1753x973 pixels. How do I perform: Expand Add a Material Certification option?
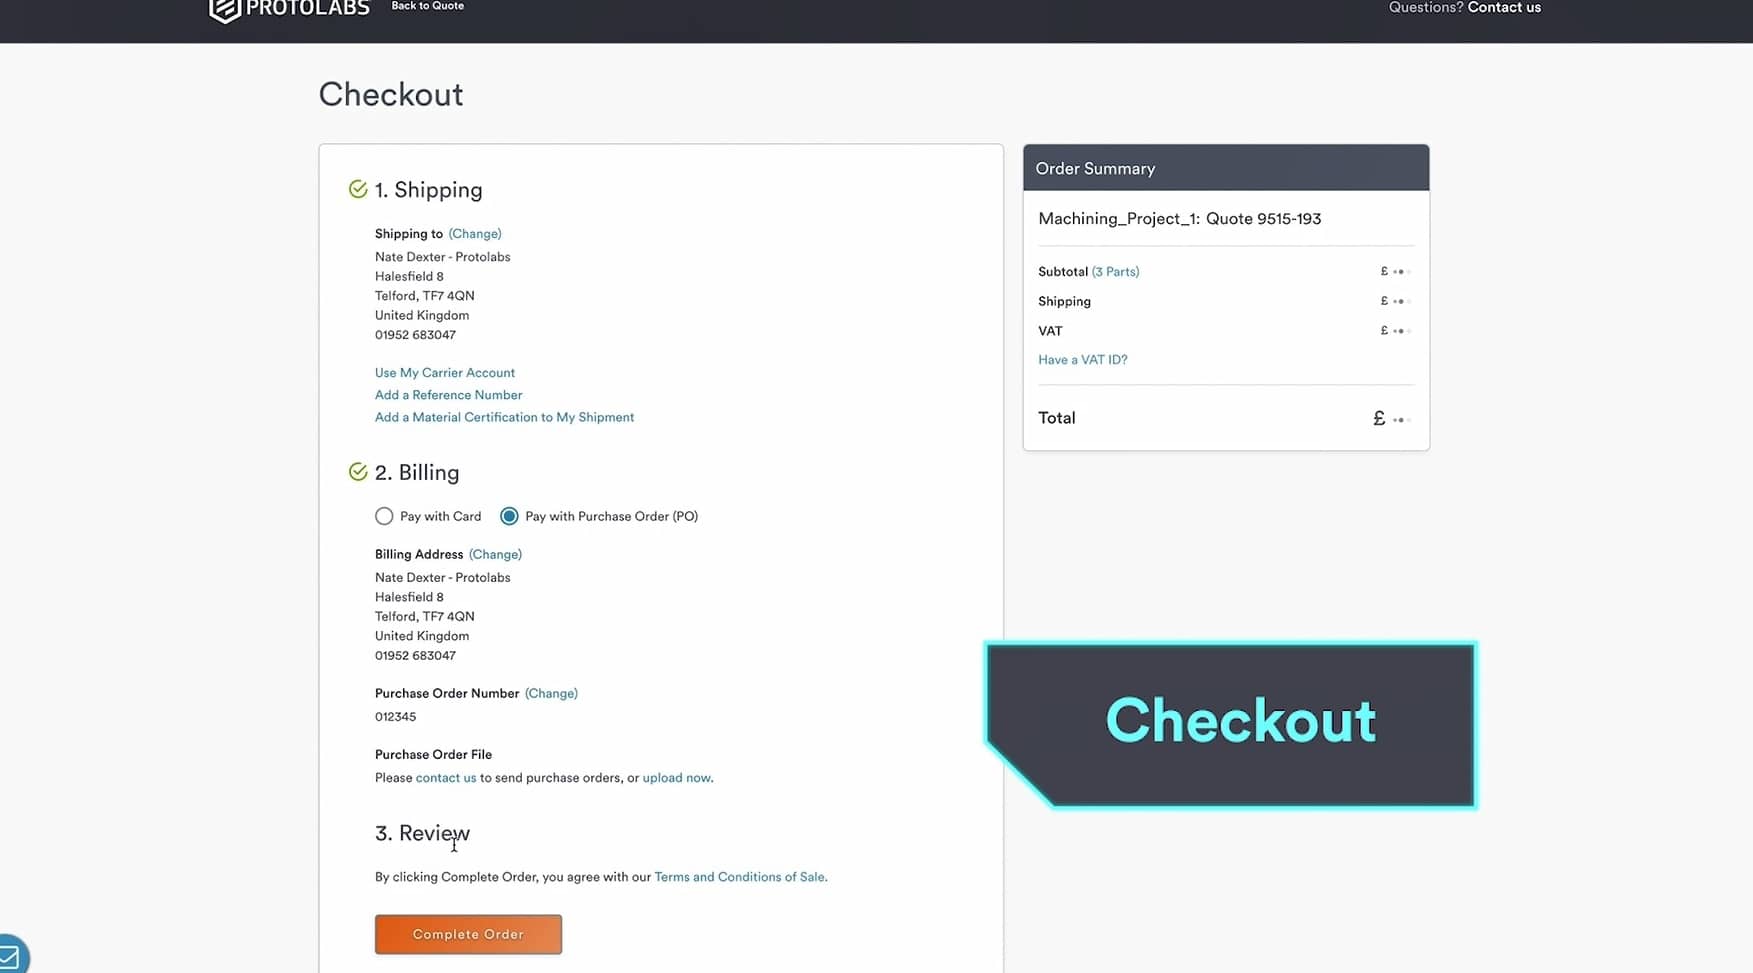pyautogui.click(x=504, y=417)
